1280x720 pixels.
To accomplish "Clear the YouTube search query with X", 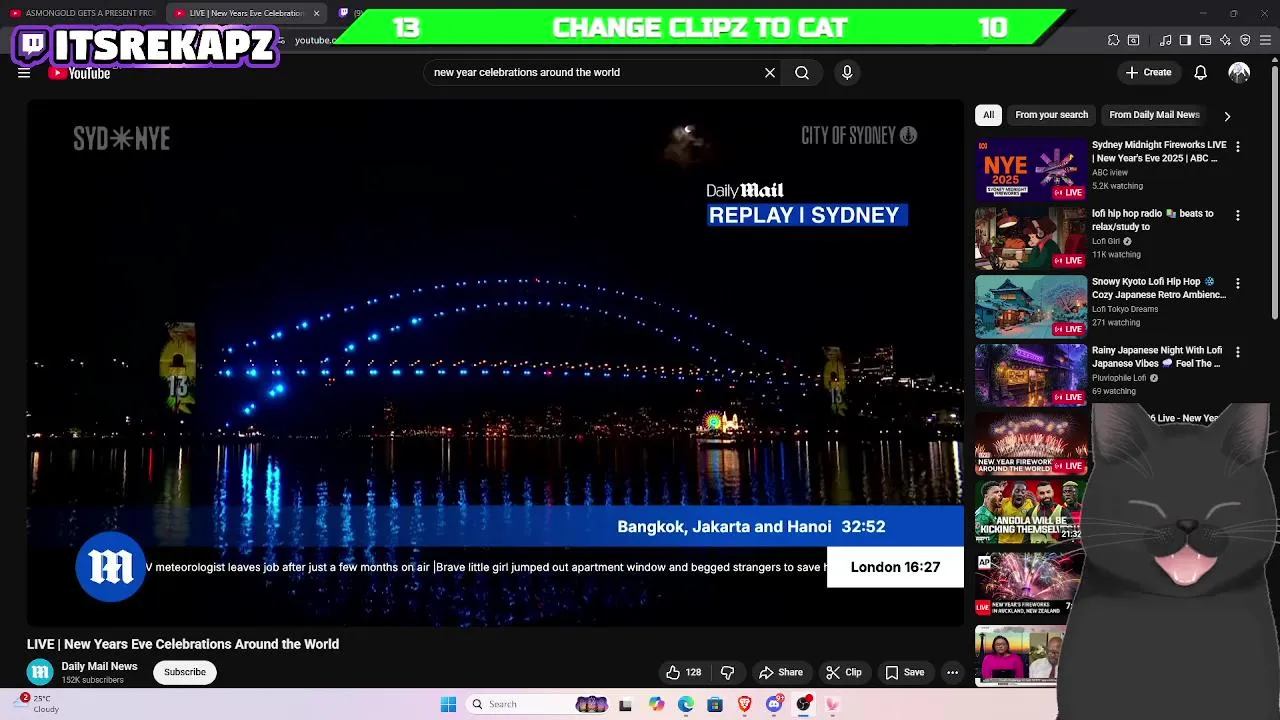I will (770, 72).
